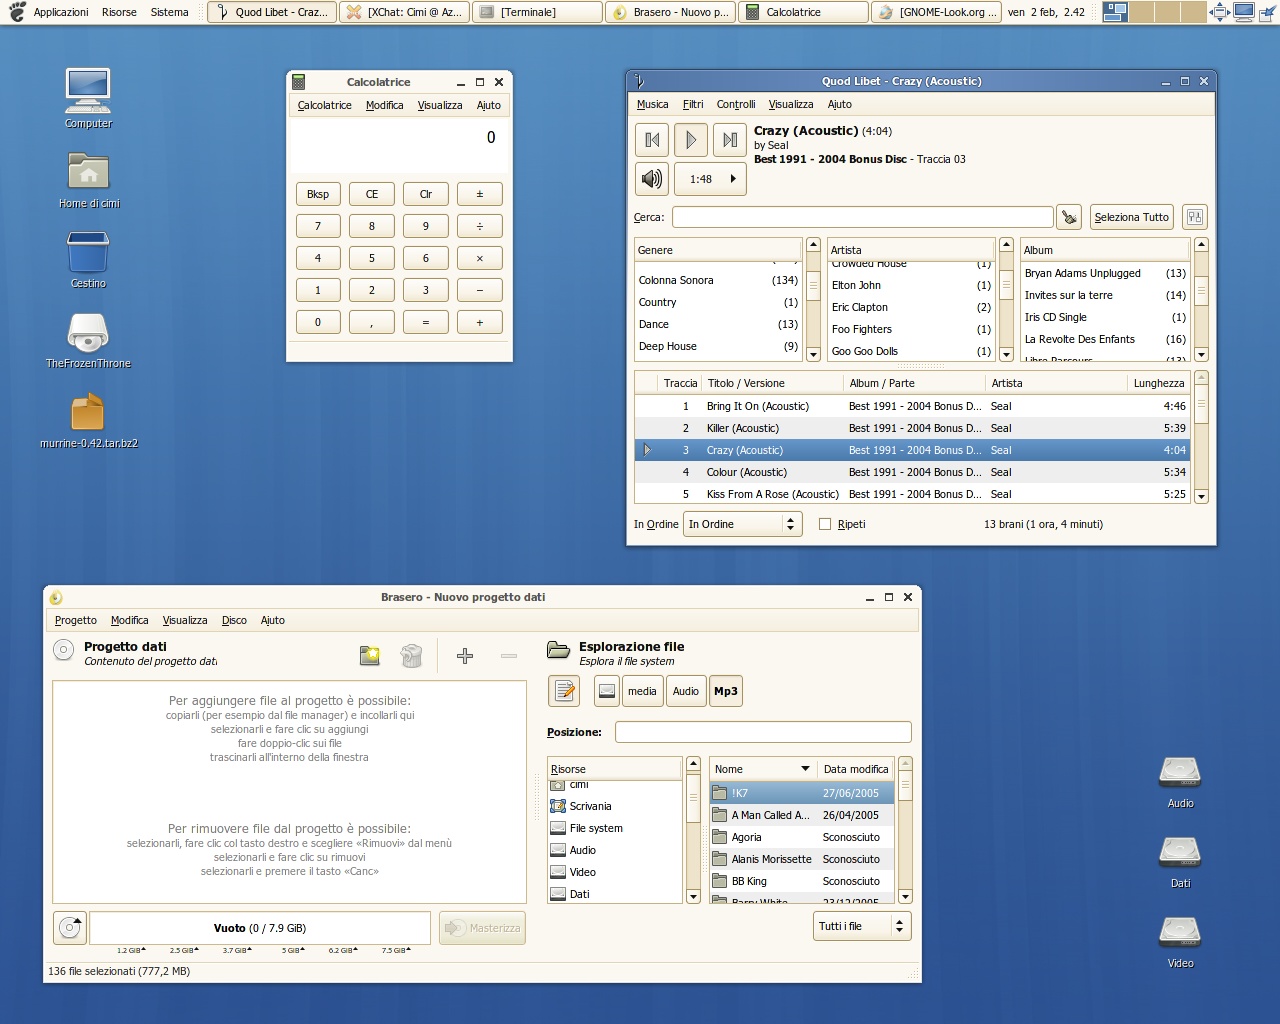The height and width of the screenshot is (1024, 1280).
Task: Open browser preferences icon next to Seleziona Tutto
Action: pos(1194,217)
